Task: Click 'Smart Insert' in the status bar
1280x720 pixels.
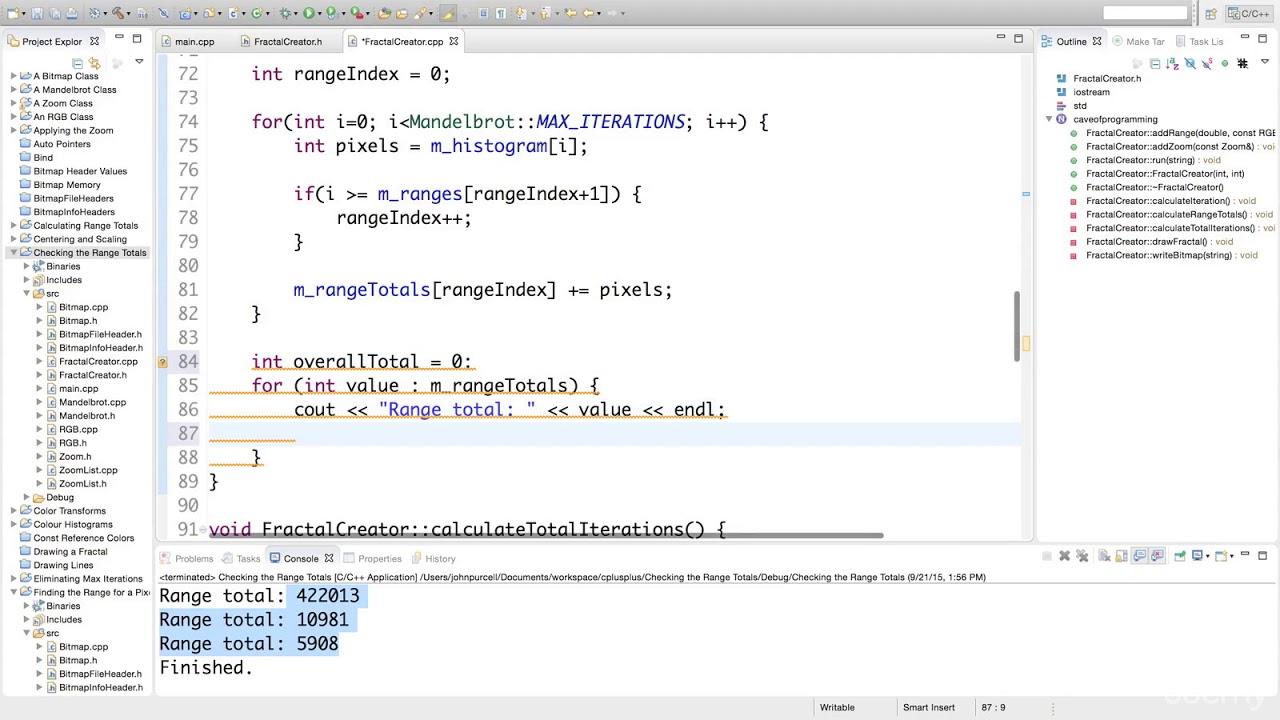Action: 929,707
